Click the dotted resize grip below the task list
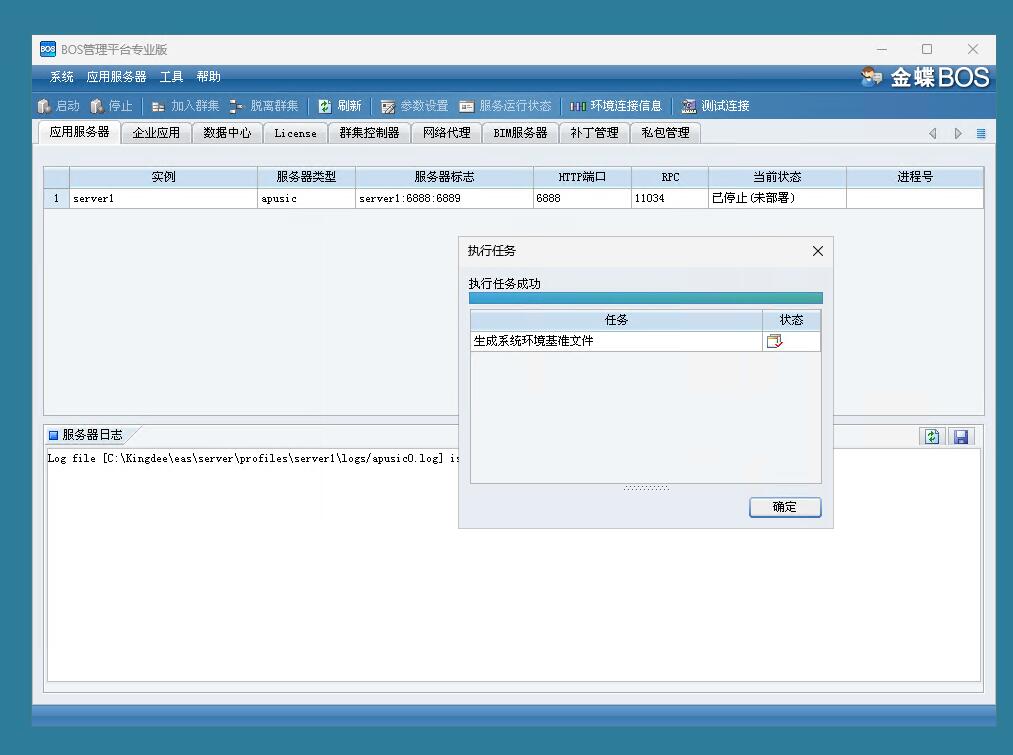 click(x=646, y=488)
